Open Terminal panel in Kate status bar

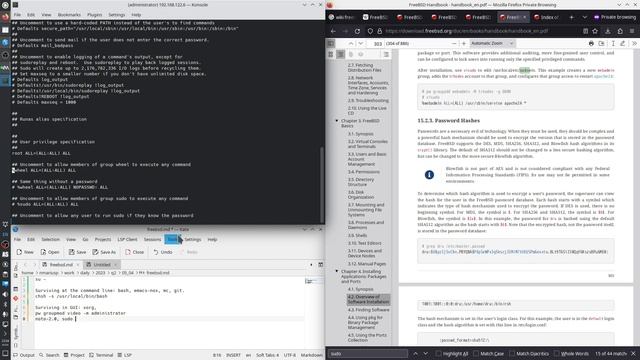pos(101,355)
